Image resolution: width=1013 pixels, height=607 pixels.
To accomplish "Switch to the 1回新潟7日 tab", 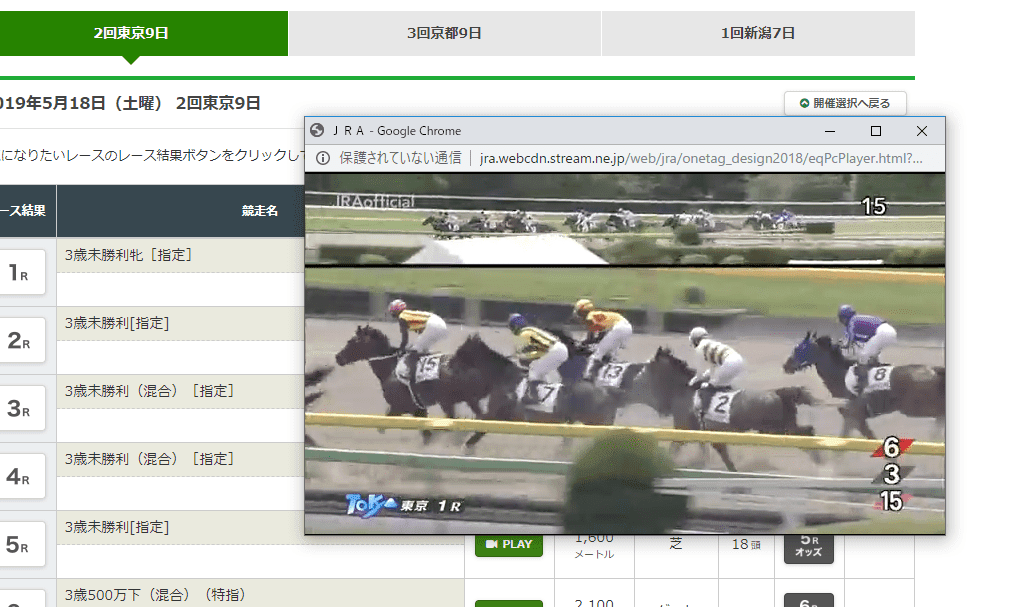I will [x=758, y=33].
